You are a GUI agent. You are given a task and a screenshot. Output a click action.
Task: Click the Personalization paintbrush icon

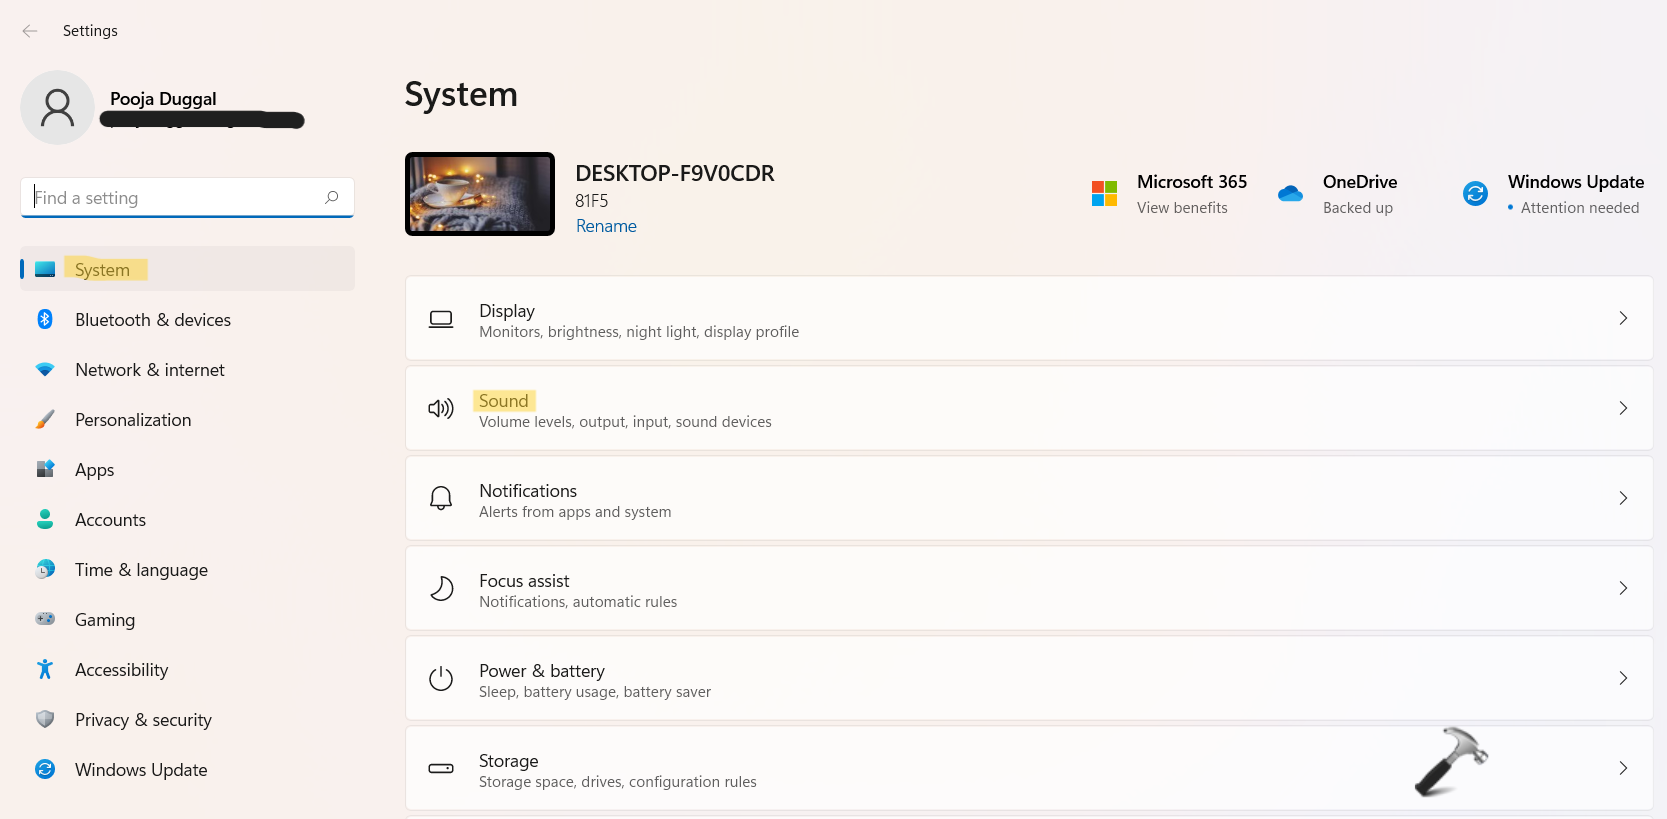click(x=45, y=419)
